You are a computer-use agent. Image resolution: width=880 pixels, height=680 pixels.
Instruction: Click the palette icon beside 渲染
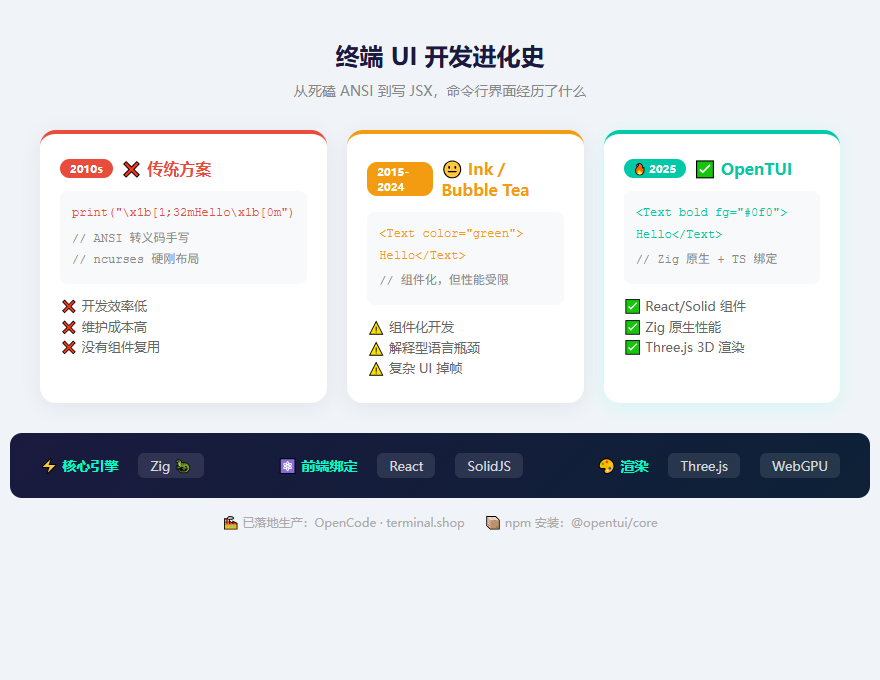(606, 466)
